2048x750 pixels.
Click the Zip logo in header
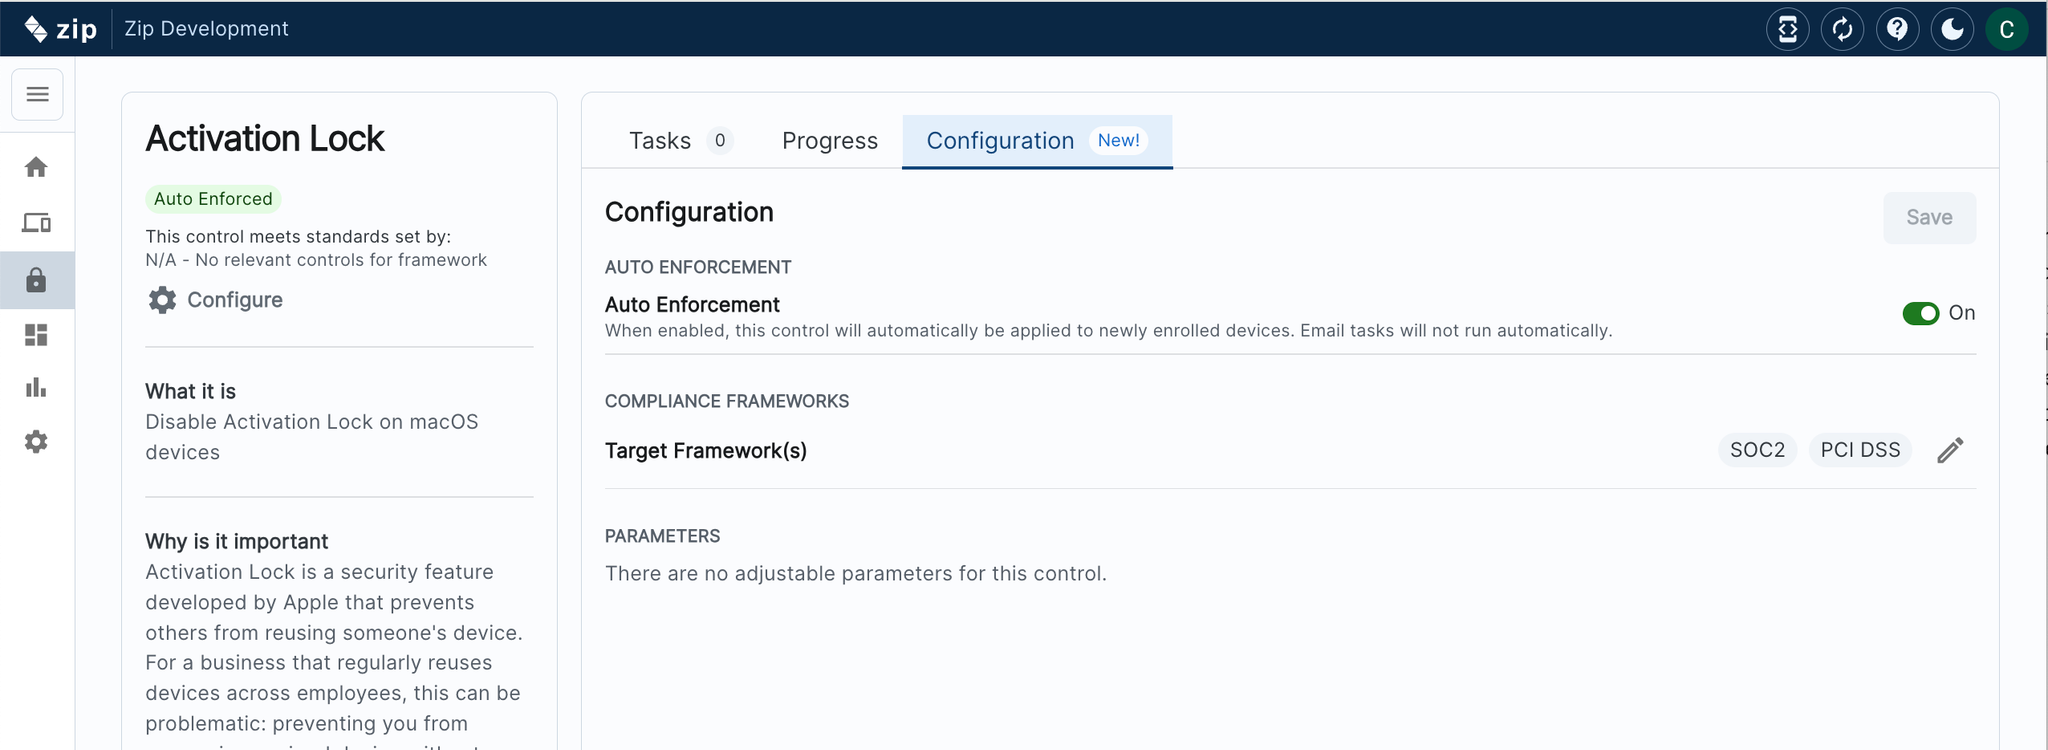[60, 29]
